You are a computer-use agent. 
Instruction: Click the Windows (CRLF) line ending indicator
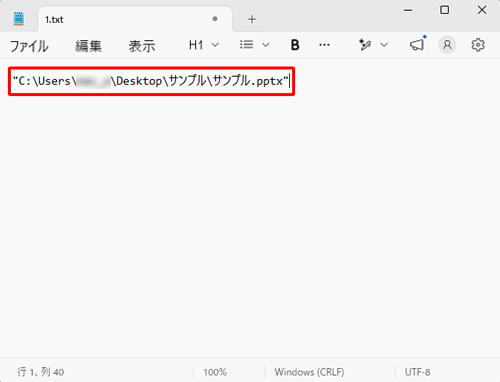(309, 372)
